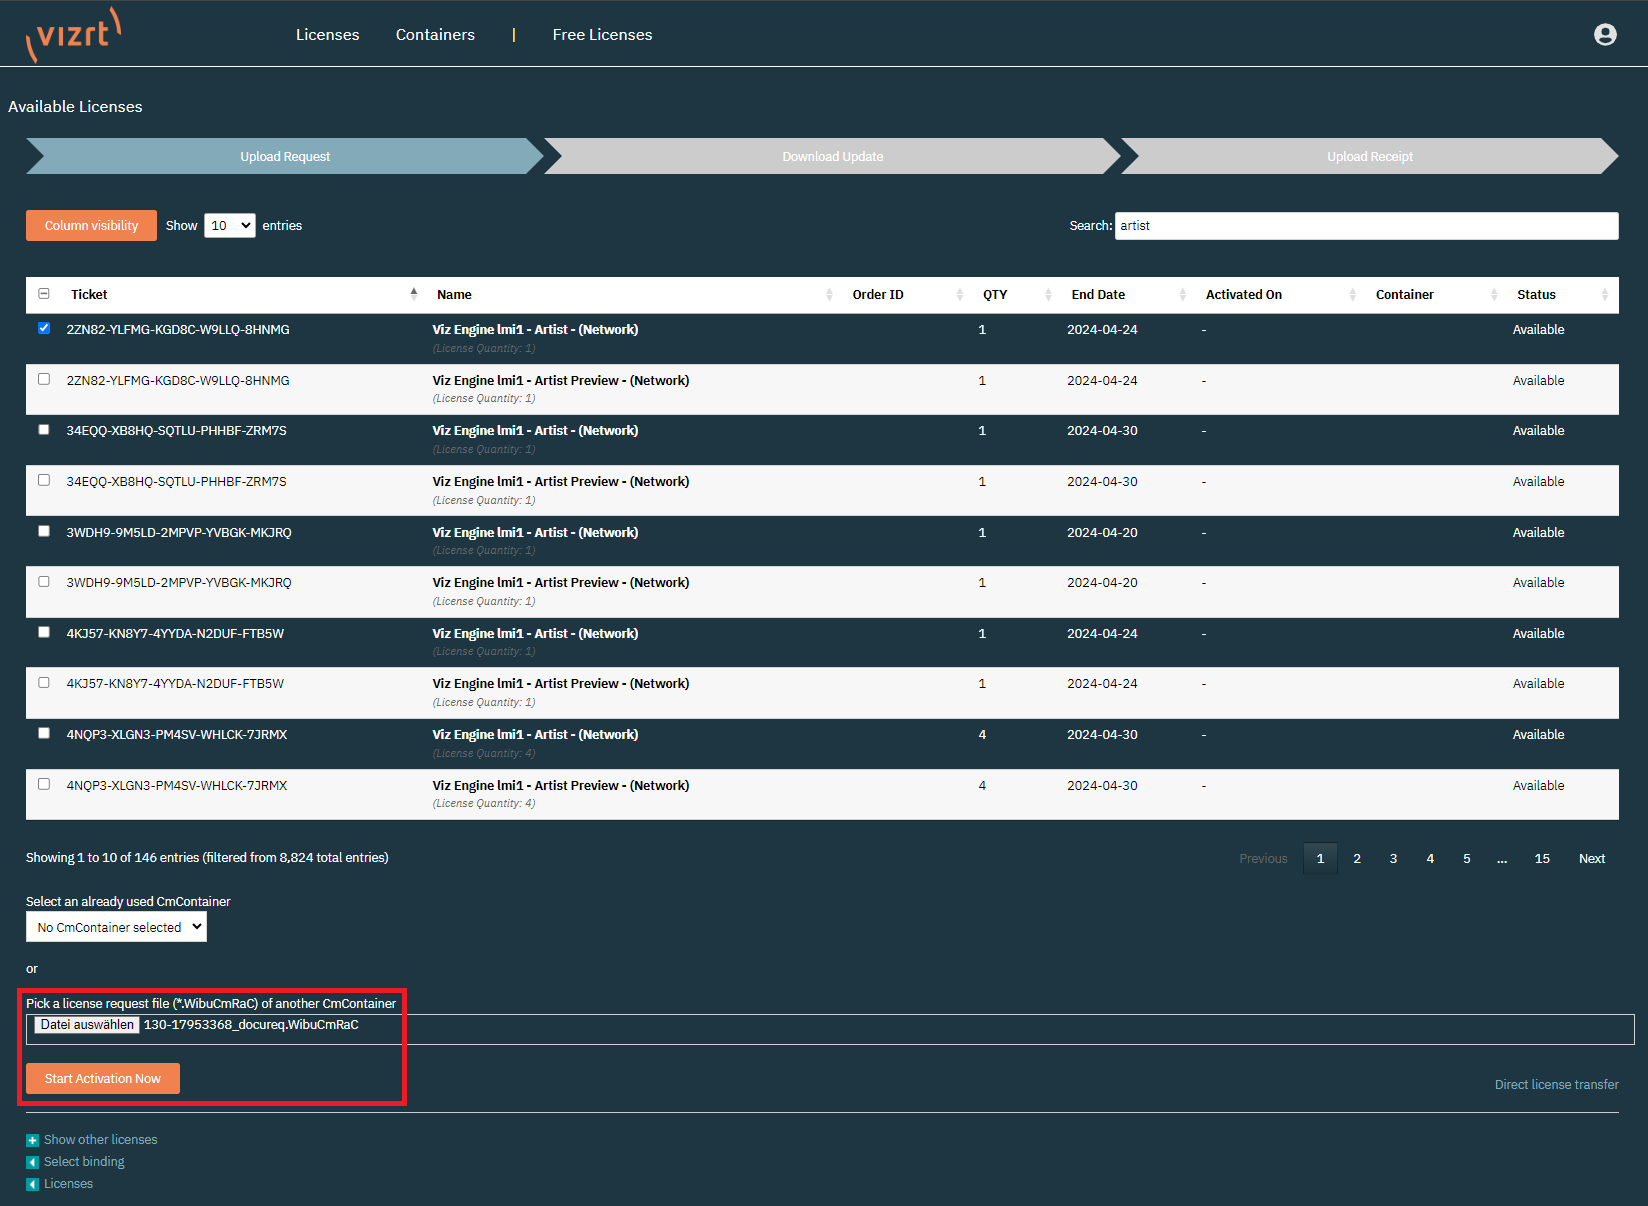
Task: Check the 34EQQ Artist Preview license checkbox
Action: pos(44,480)
